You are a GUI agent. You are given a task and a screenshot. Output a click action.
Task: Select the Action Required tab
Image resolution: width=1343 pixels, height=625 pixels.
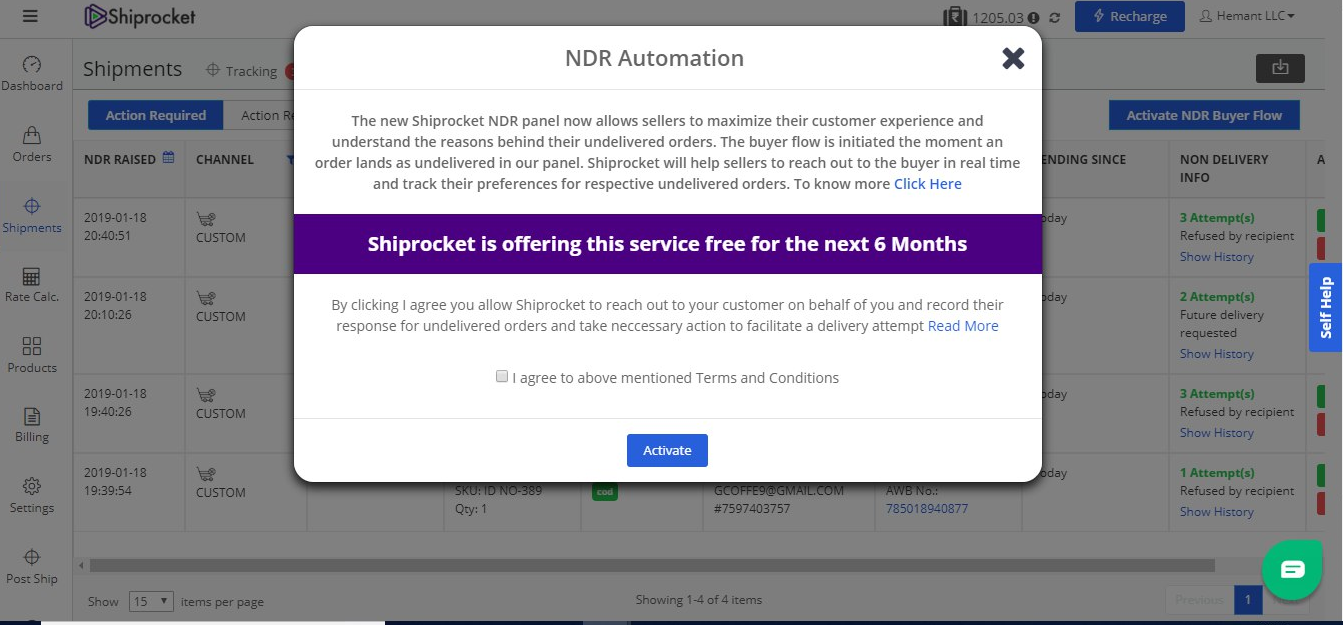pyautogui.click(x=156, y=115)
